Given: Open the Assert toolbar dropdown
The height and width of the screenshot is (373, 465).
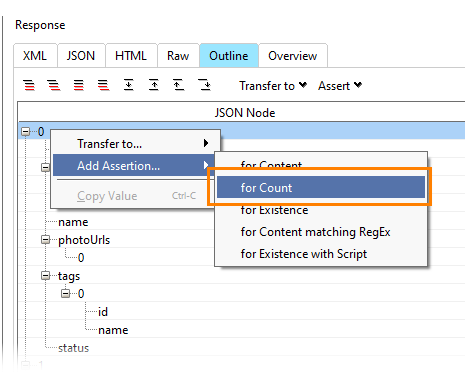Looking at the screenshot, I should click(x=340, y=86).
